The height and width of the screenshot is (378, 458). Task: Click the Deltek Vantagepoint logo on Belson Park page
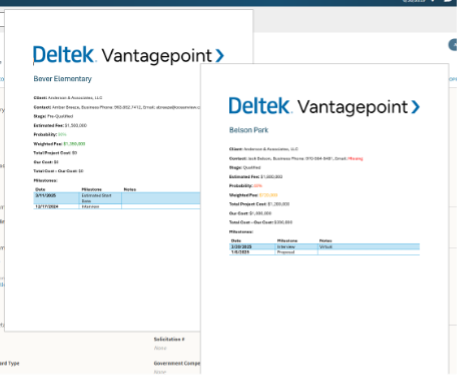pyautogui.click(x=324, y=106)
